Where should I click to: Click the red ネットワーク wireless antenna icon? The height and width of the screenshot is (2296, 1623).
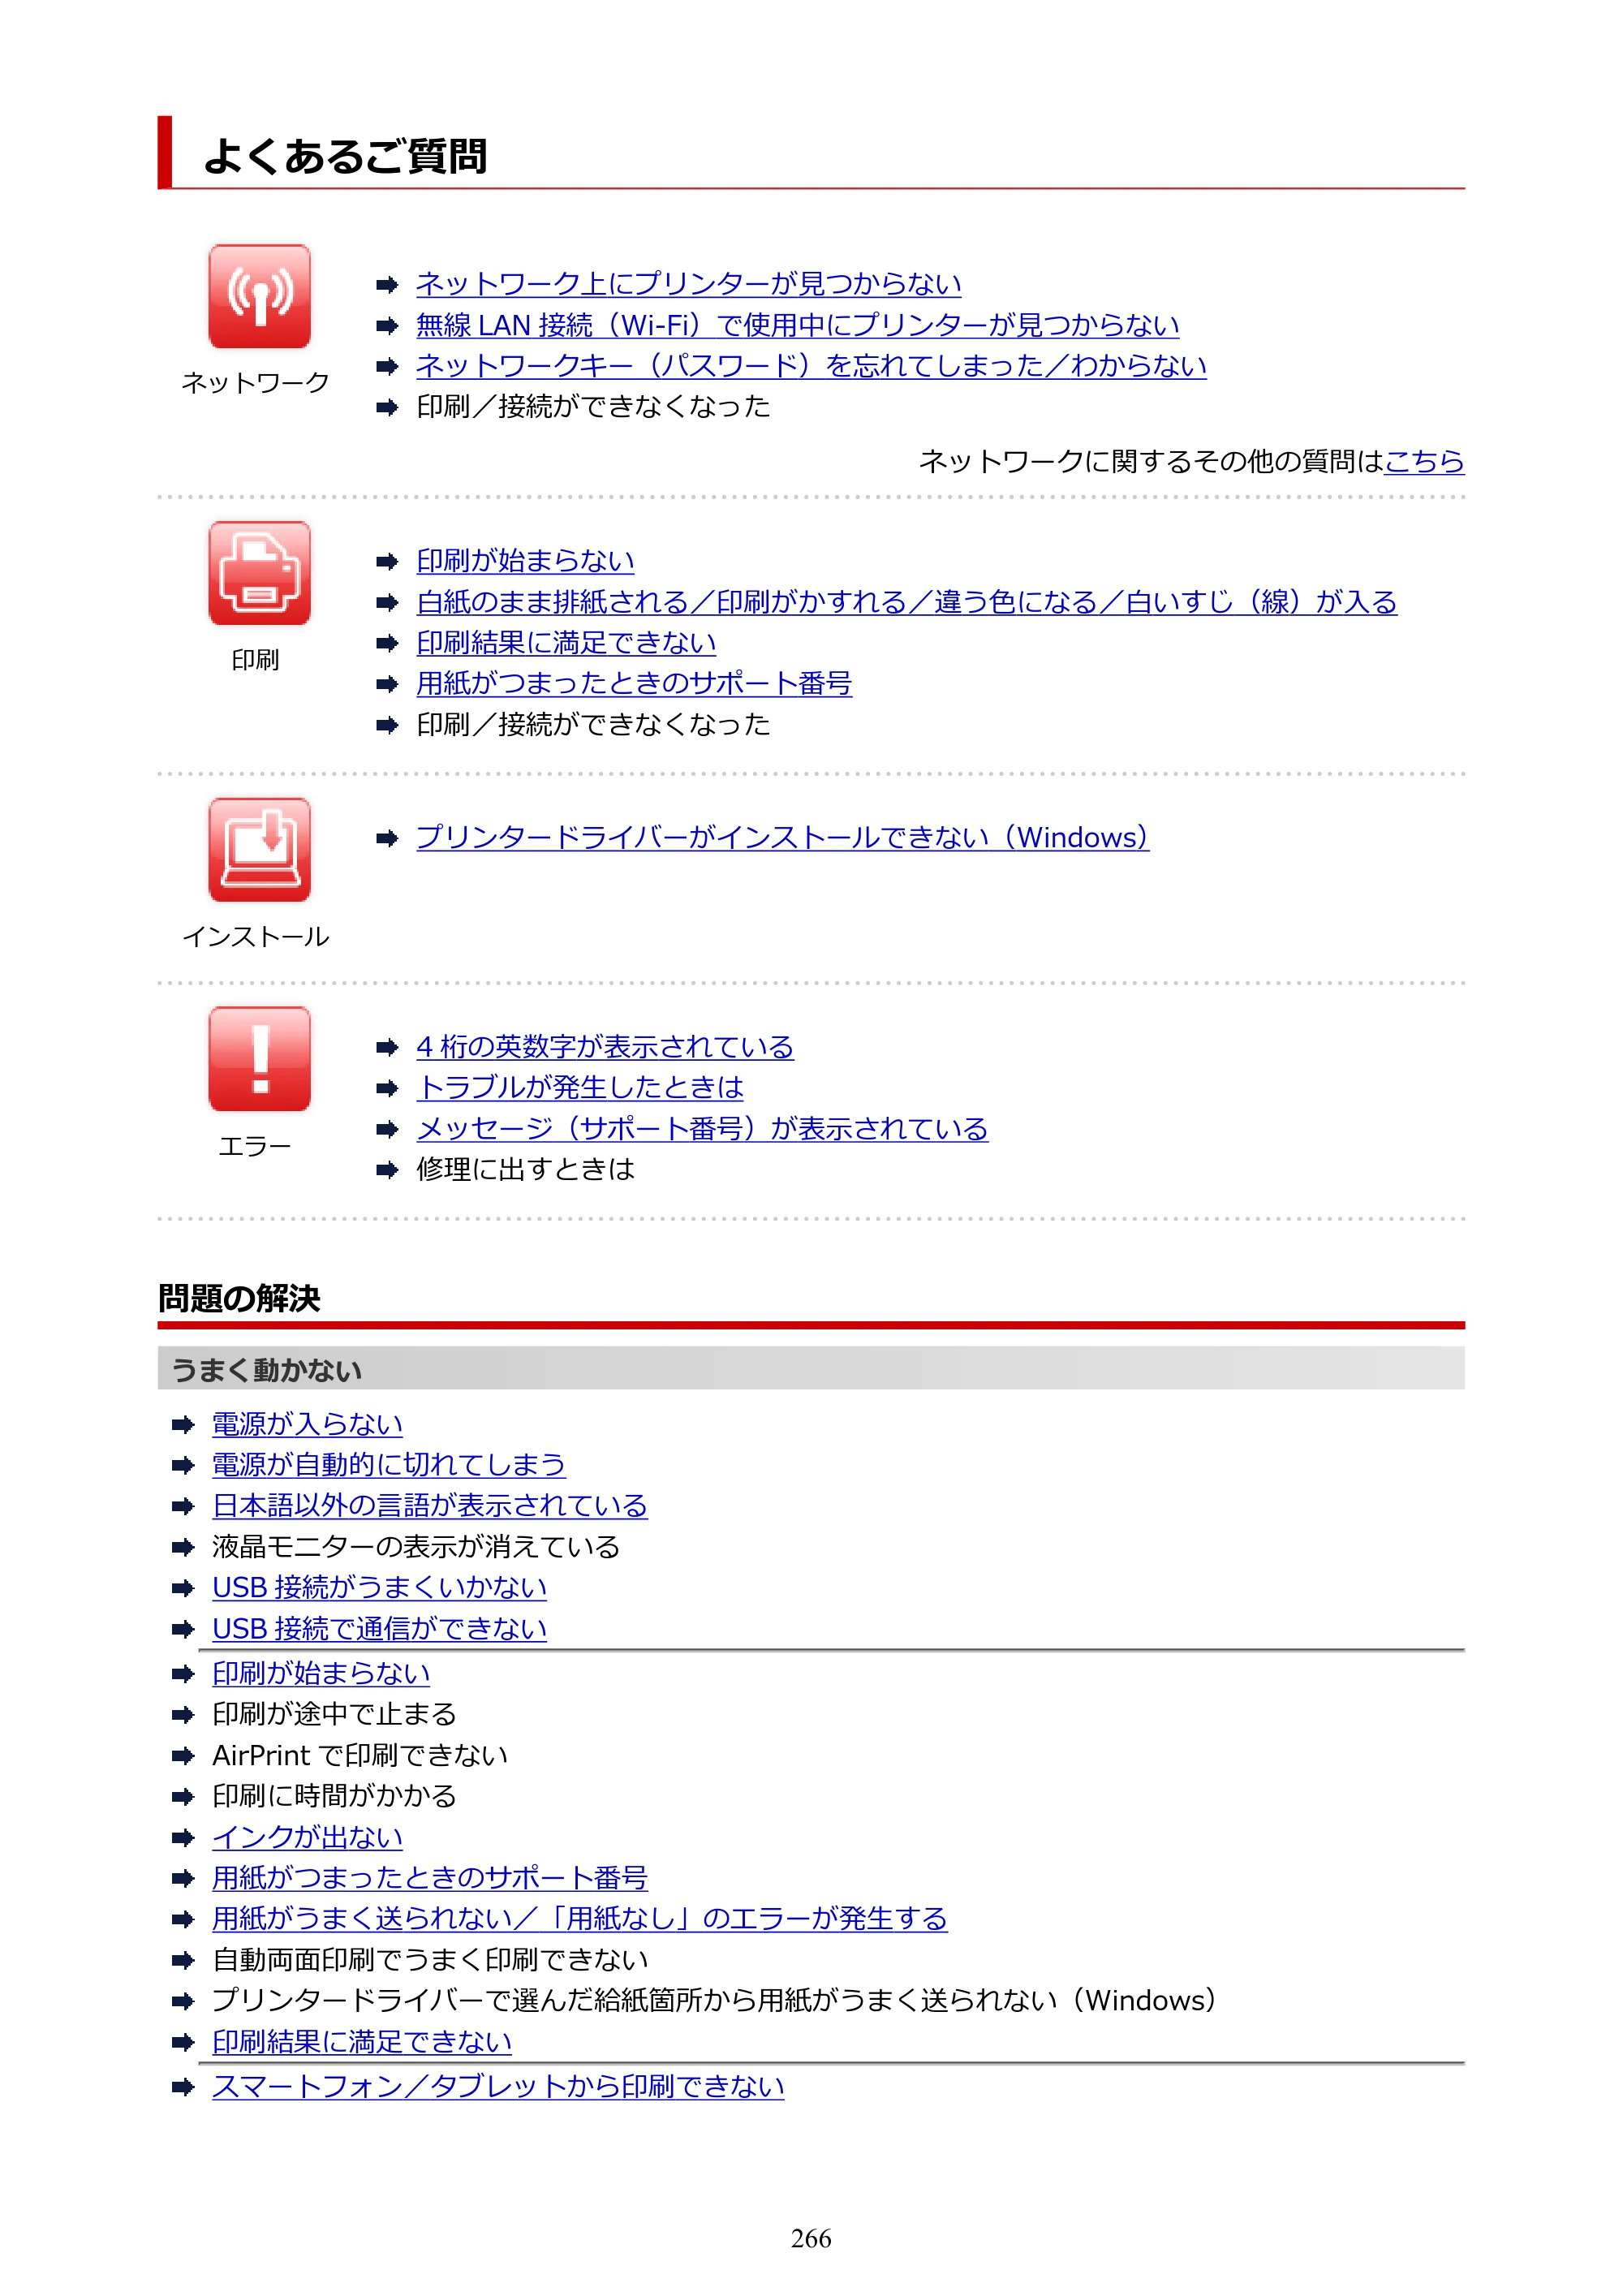tap(259, 296)
